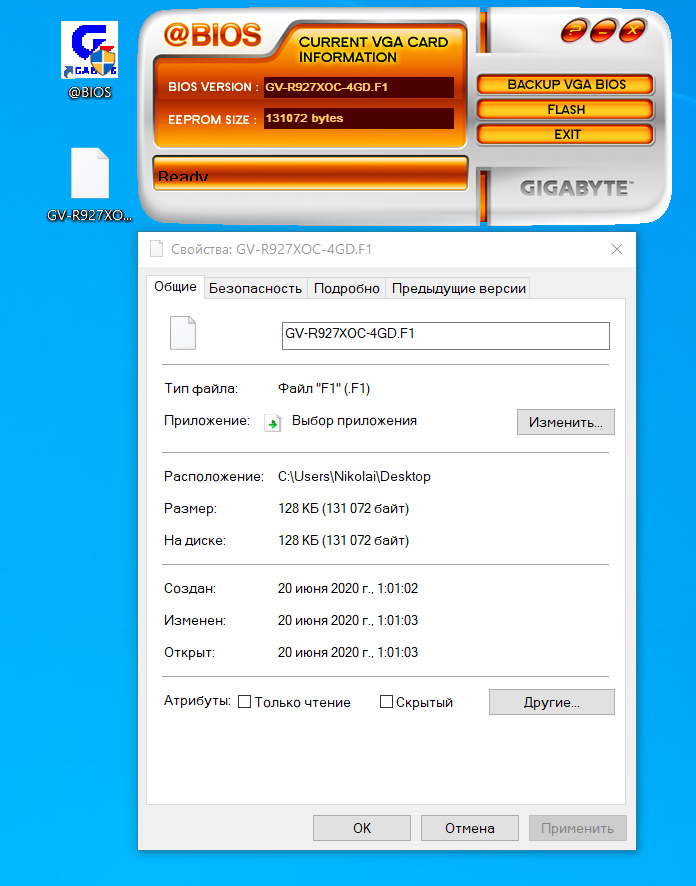The width and height of the screenshot is (696, 886).
Task: Switch to the Безопасность tab
Action: (x=255, y=288)
